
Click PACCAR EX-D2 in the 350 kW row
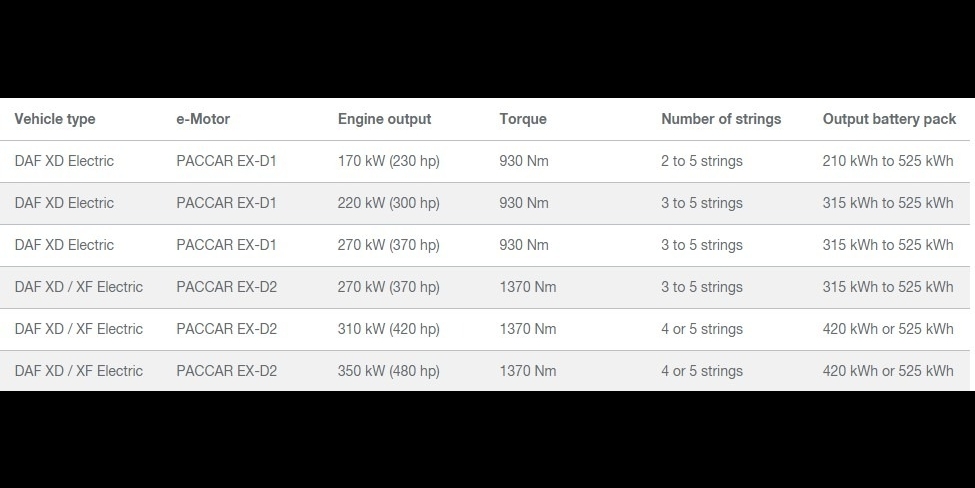[x=226, y=371]
